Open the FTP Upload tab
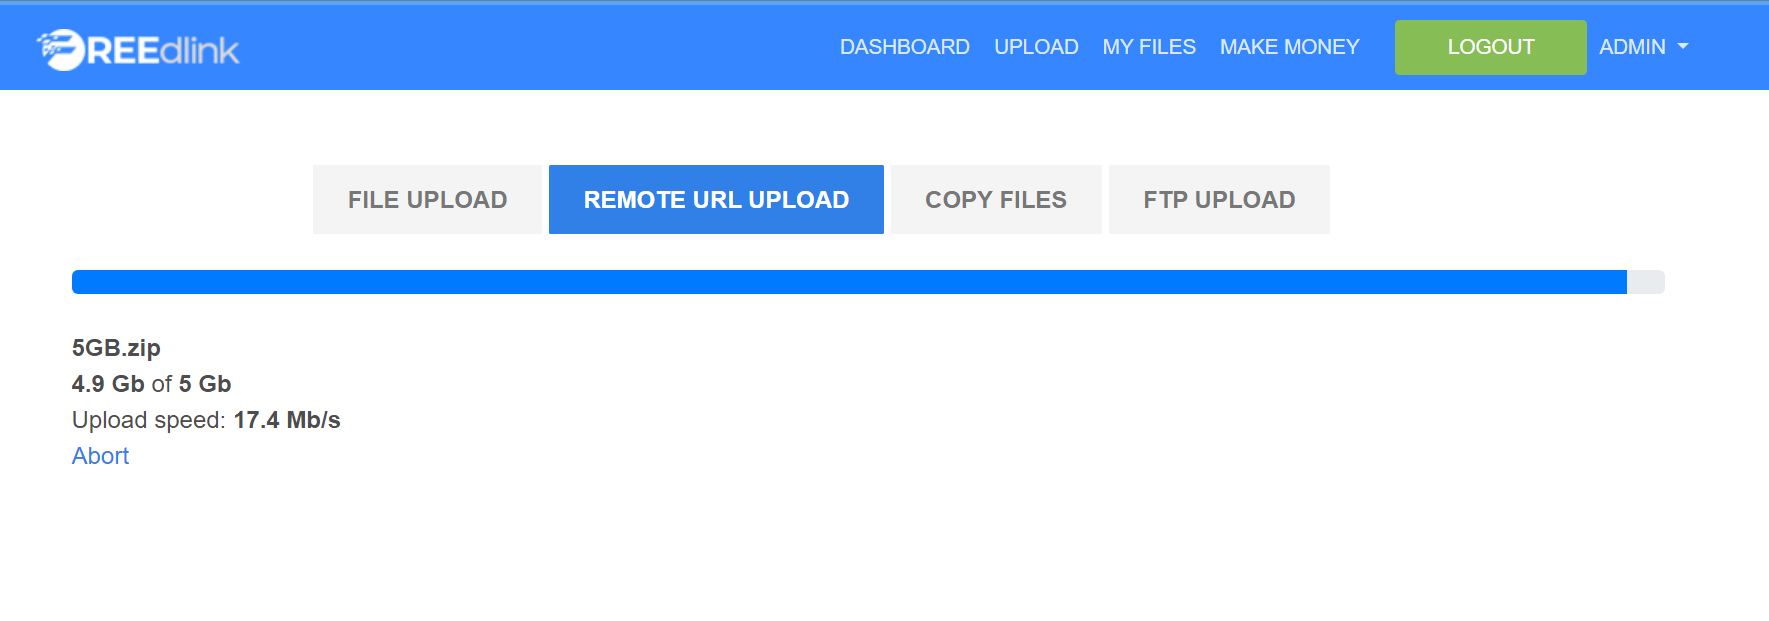 coord(1219,200)
